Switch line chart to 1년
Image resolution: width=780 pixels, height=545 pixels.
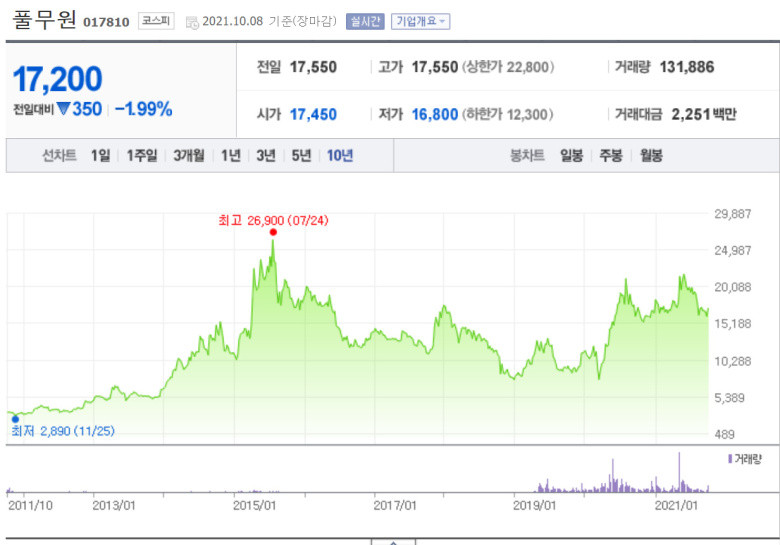coord(231,156)
